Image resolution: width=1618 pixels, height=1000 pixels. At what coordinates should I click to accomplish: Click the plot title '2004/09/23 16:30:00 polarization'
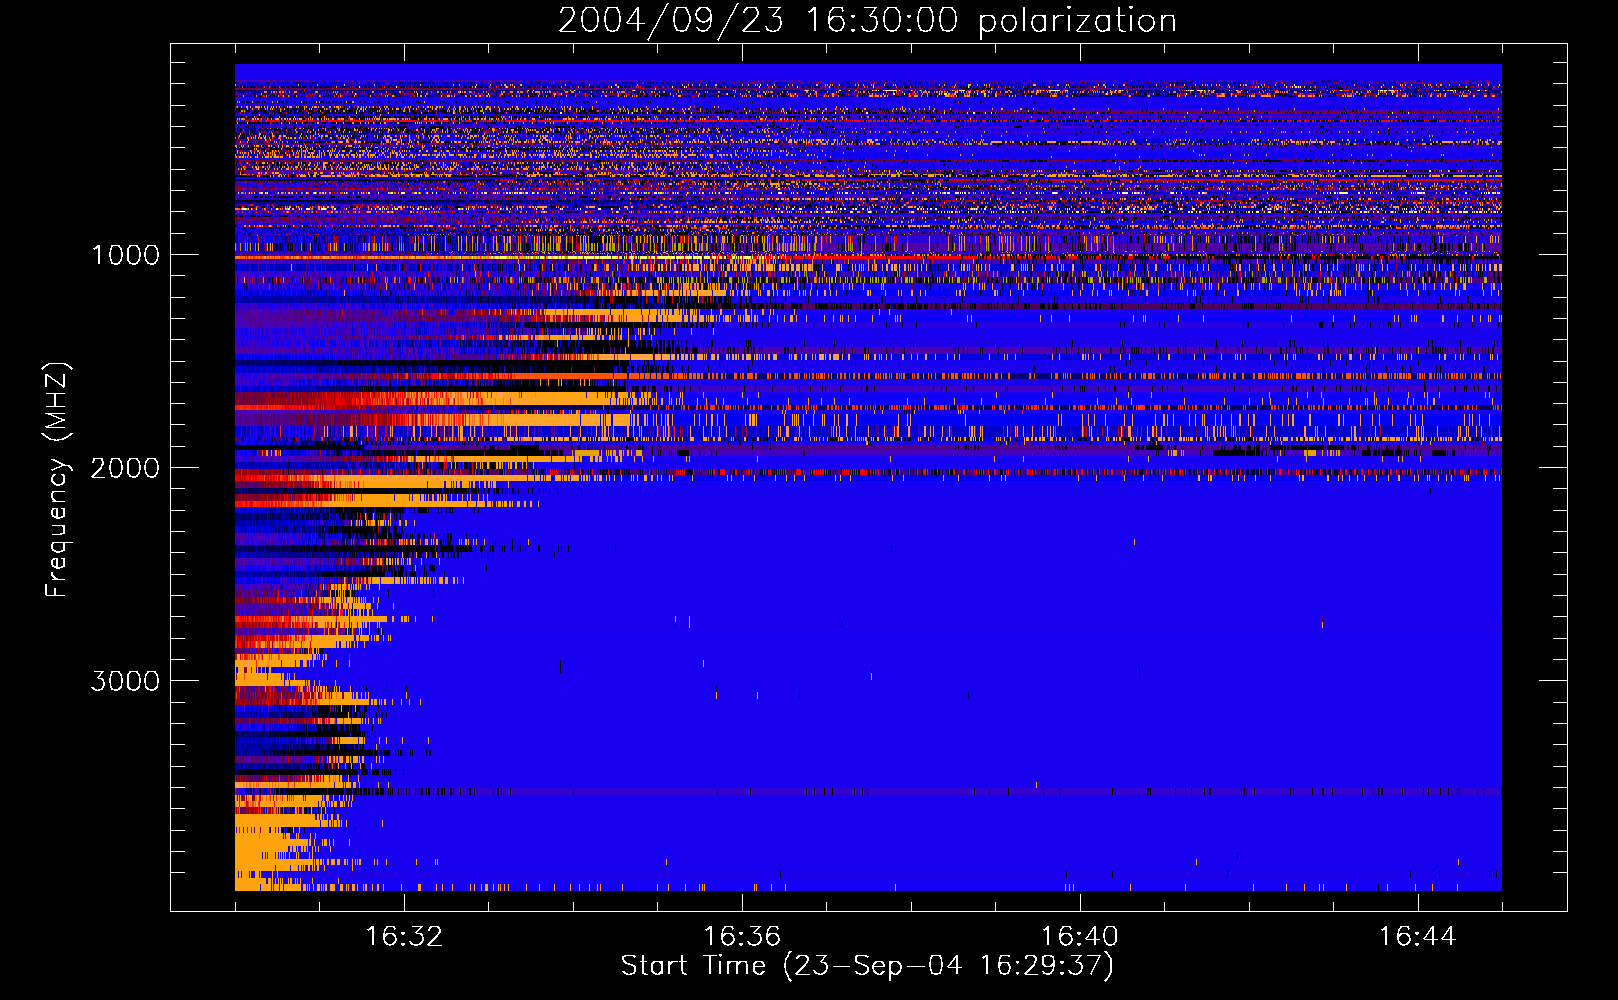[867, 21]
